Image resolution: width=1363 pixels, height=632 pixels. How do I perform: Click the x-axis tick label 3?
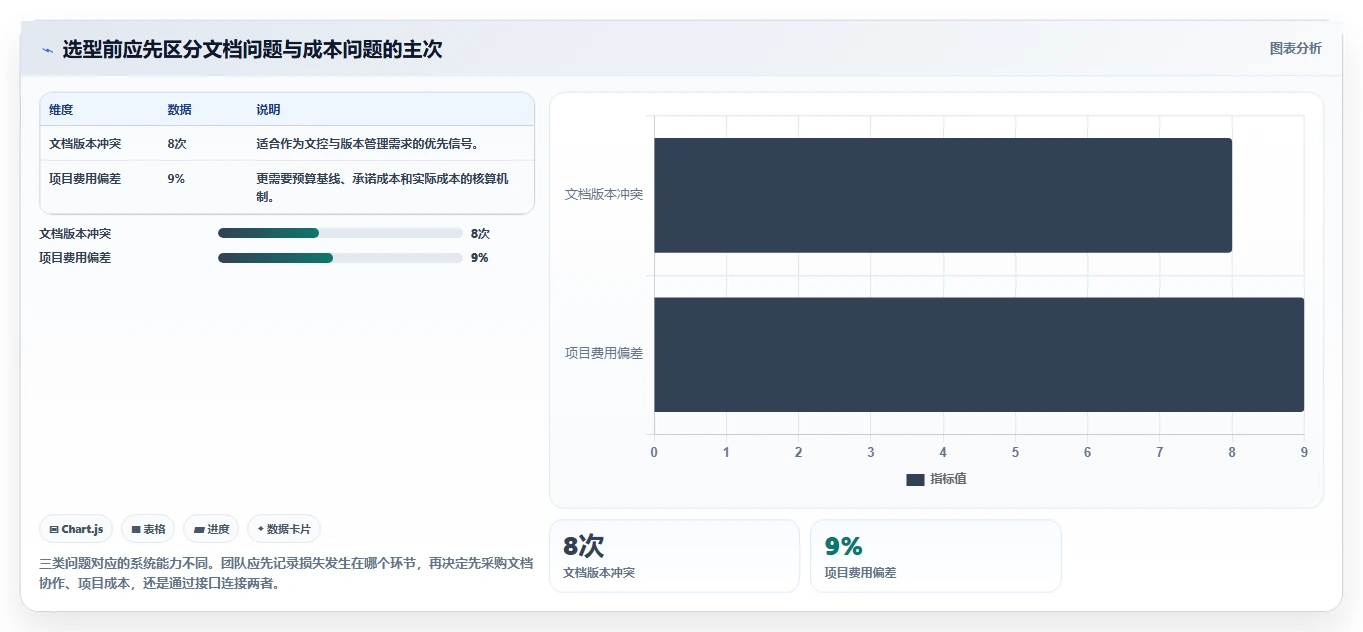[871, 453]
